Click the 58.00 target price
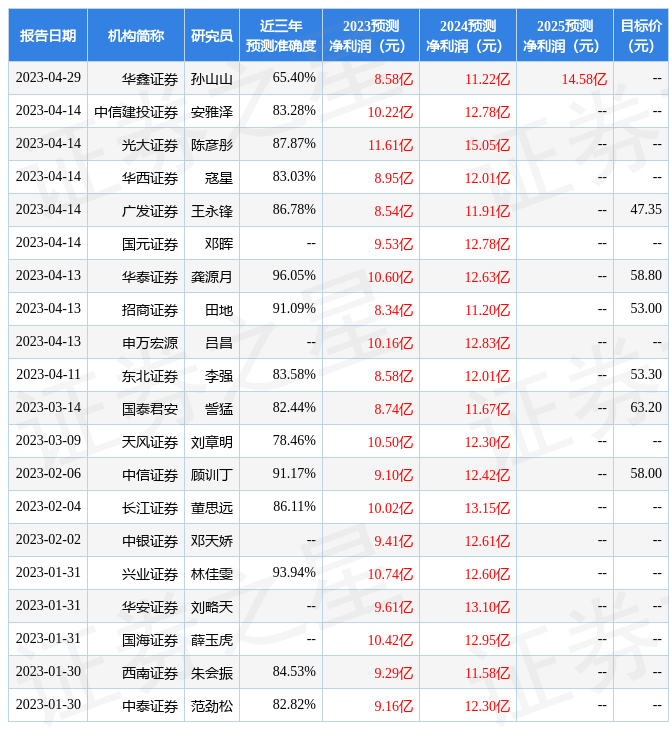This screenshot has width=669, height=730. tap(646, 474)
